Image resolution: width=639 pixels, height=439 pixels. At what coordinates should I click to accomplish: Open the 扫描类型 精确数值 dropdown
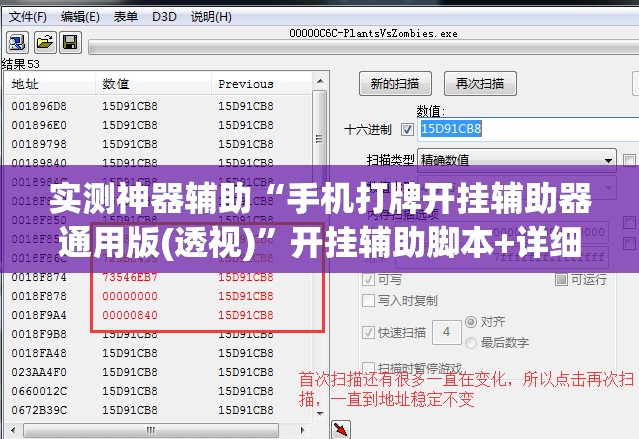coord(517,160)
